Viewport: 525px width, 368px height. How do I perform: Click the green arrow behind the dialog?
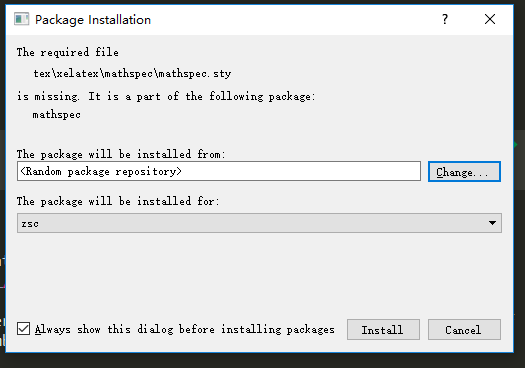[x=516, y=145]
